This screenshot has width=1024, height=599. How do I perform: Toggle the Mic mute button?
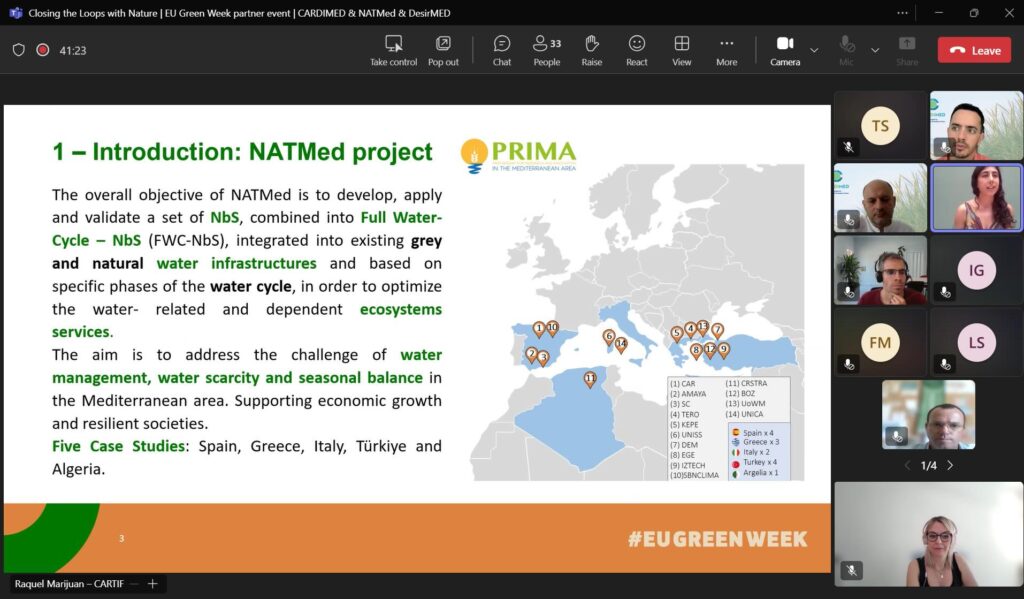[846, 50]
